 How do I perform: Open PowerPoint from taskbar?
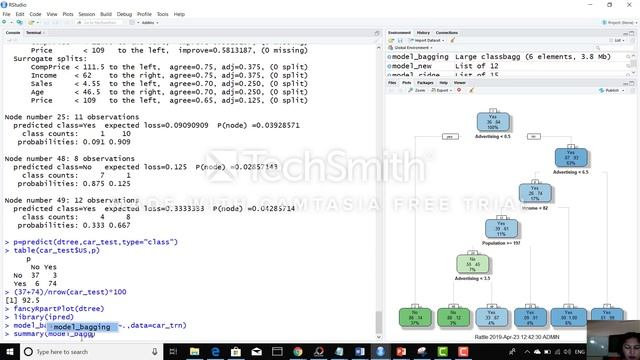(x=401, y=352)
